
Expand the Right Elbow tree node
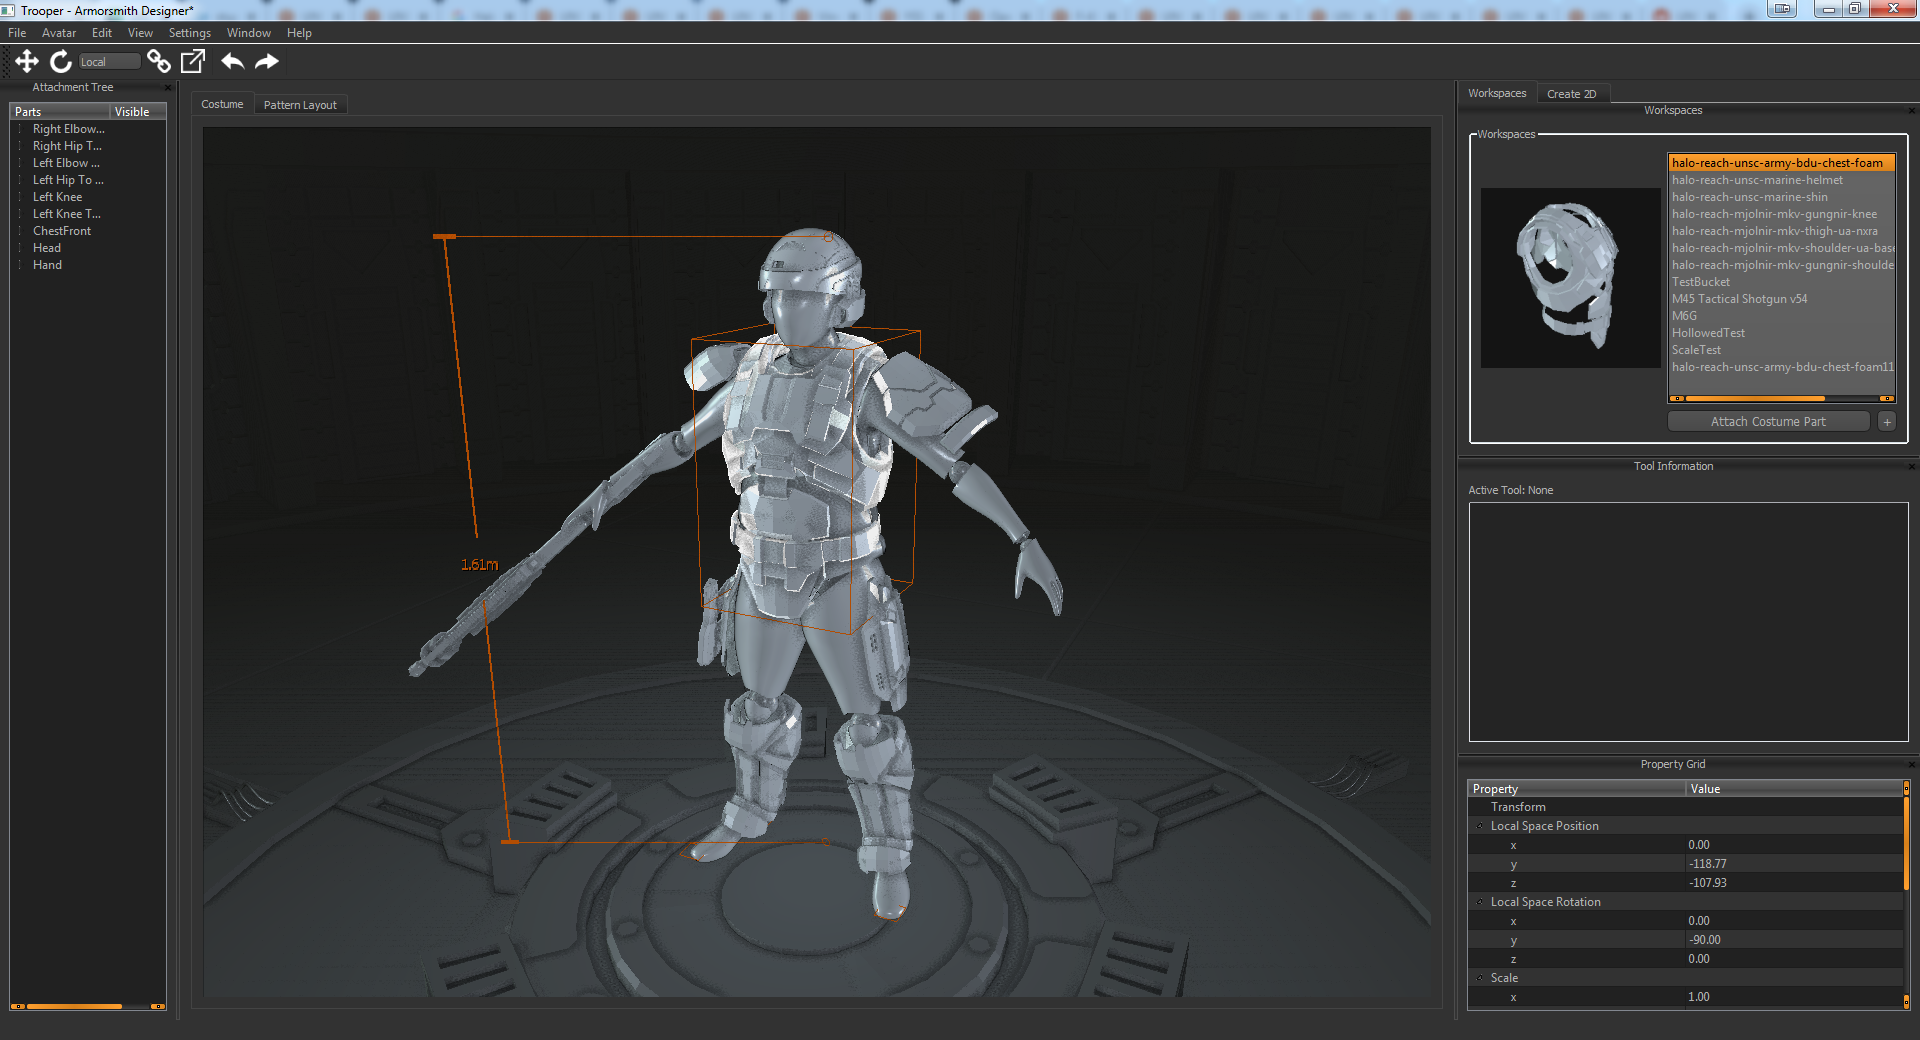click(x=20, y=129)
